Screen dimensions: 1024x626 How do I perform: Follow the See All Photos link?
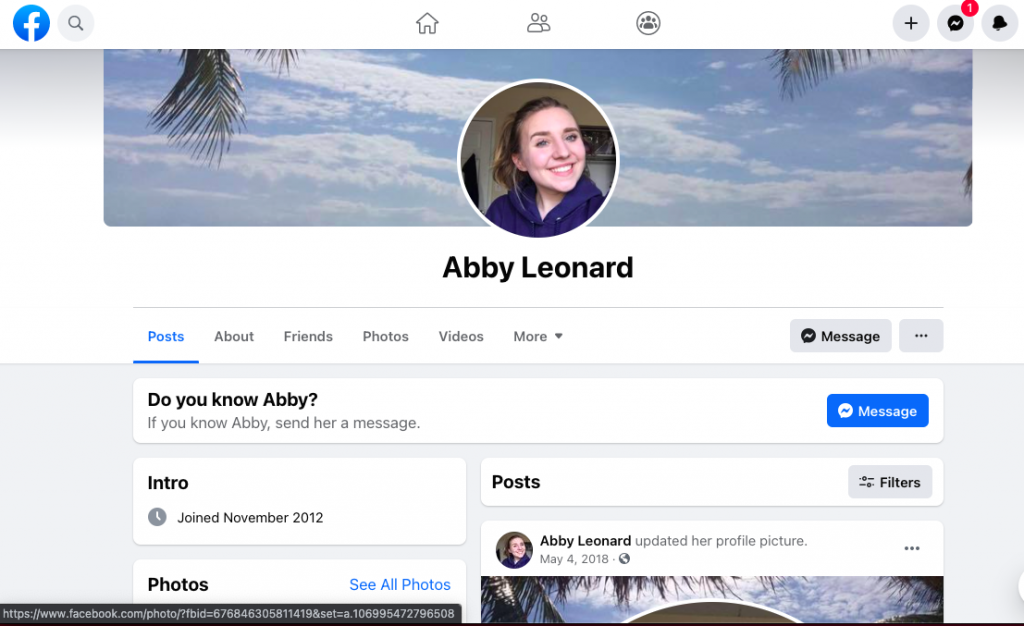(x=400, y=584)
